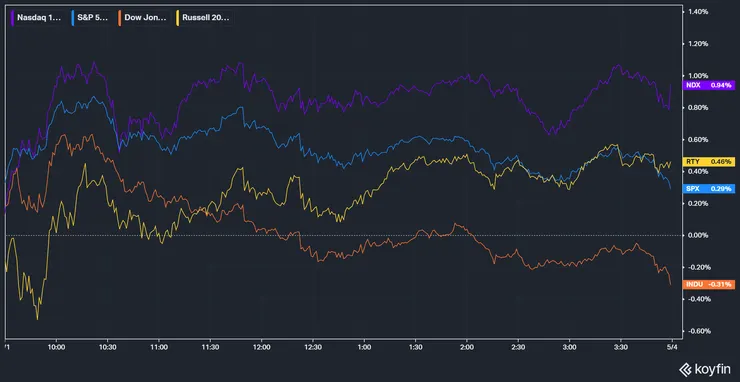
Task: Click the 12:00 time axis label
Action: (261, 347)
